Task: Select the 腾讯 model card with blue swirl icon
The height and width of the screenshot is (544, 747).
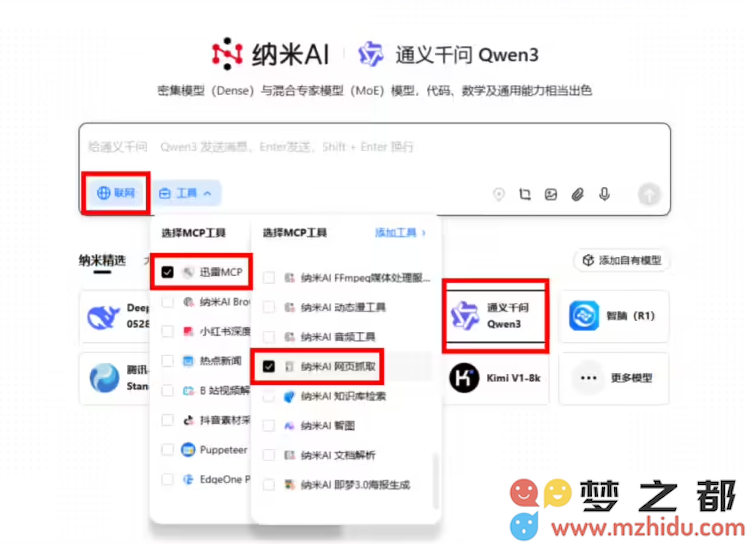Action: point(115,378)
